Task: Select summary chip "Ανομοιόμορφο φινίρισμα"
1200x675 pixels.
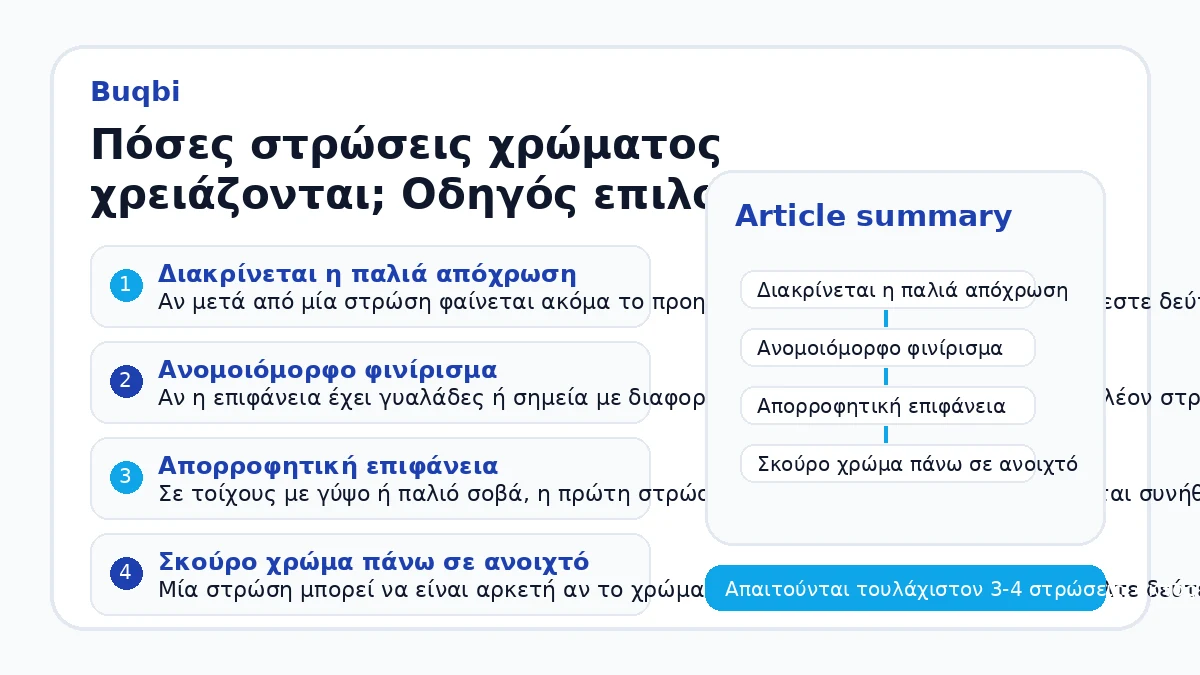Action: tap(888, 348)
